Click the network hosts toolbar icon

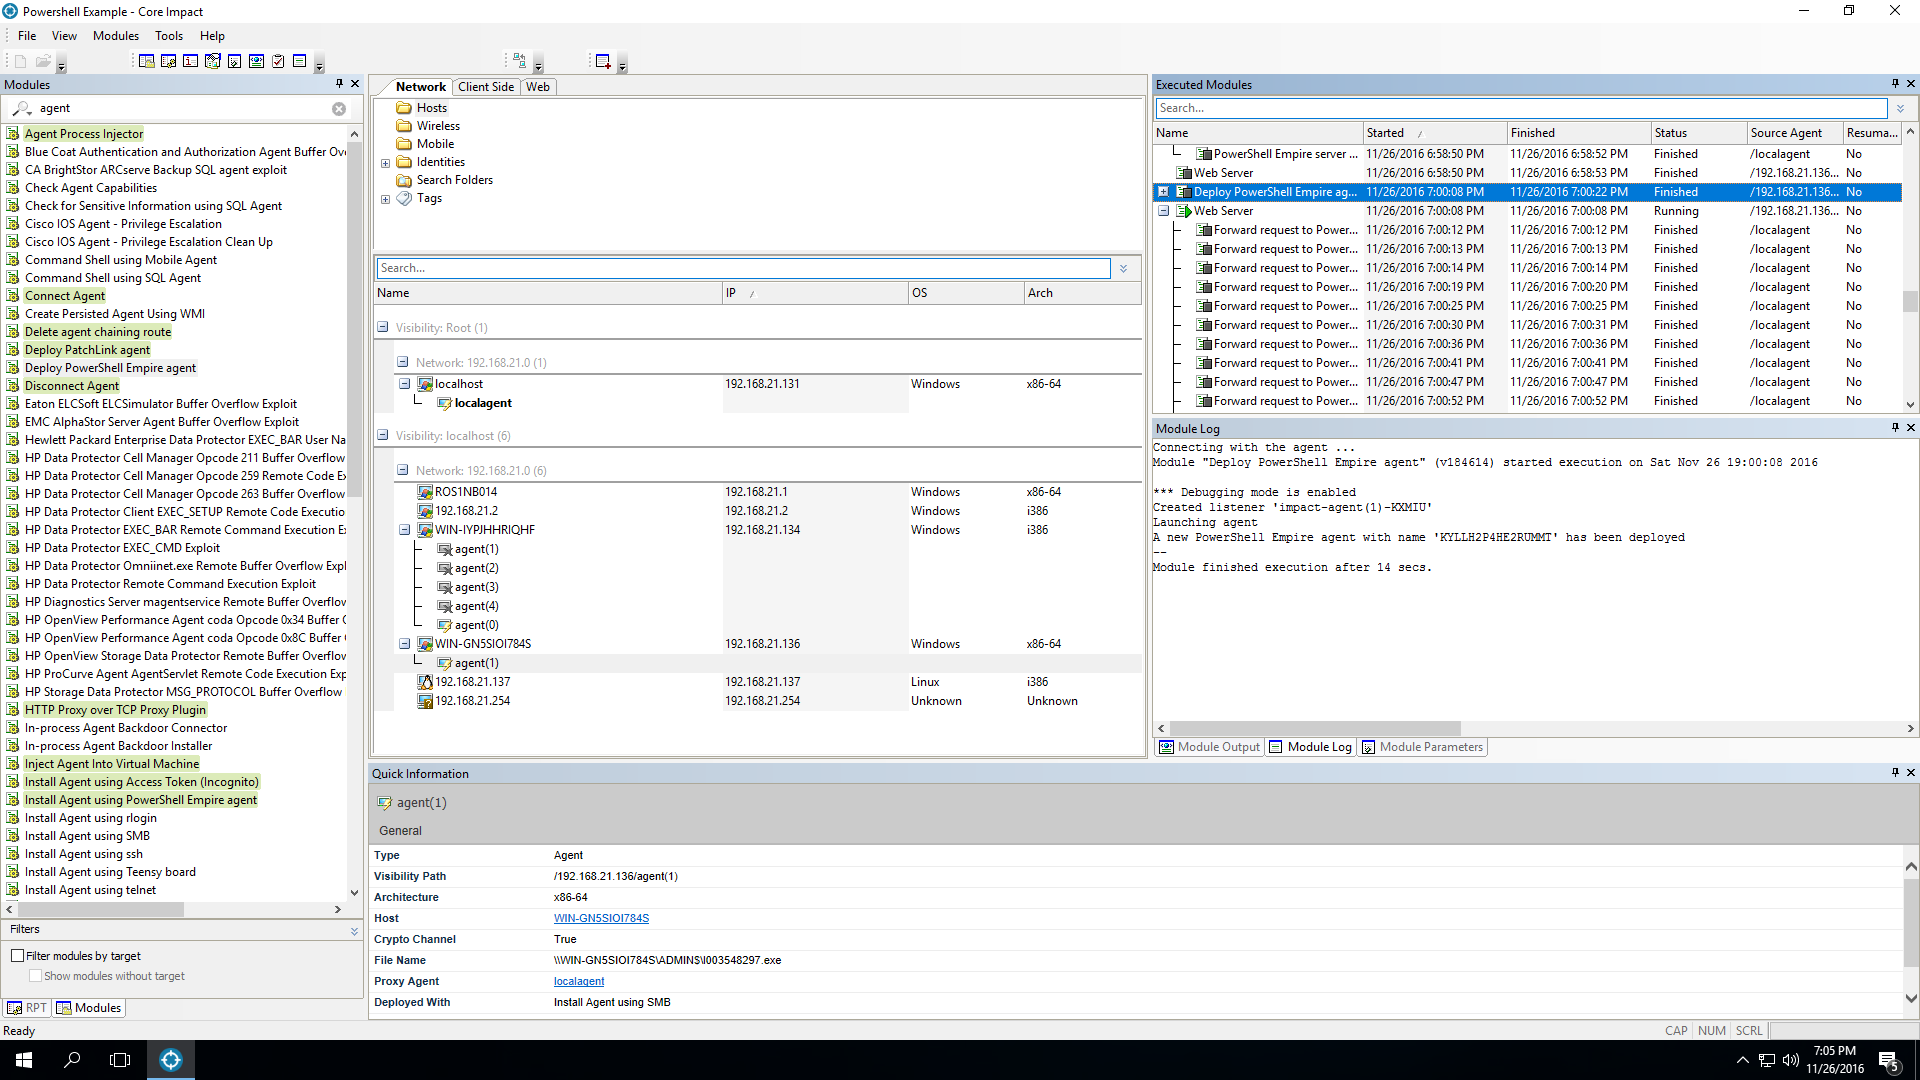520,61
